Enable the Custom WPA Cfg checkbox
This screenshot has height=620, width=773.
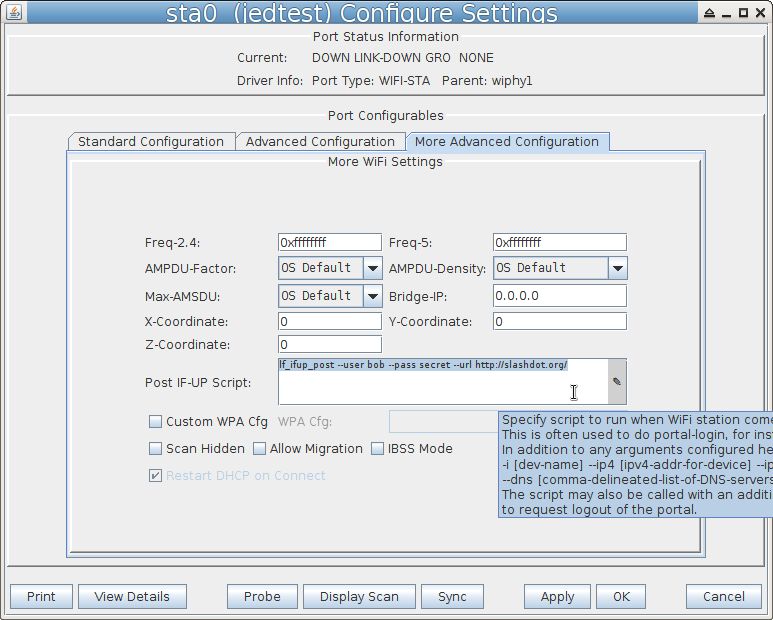(x=155, y=422)
